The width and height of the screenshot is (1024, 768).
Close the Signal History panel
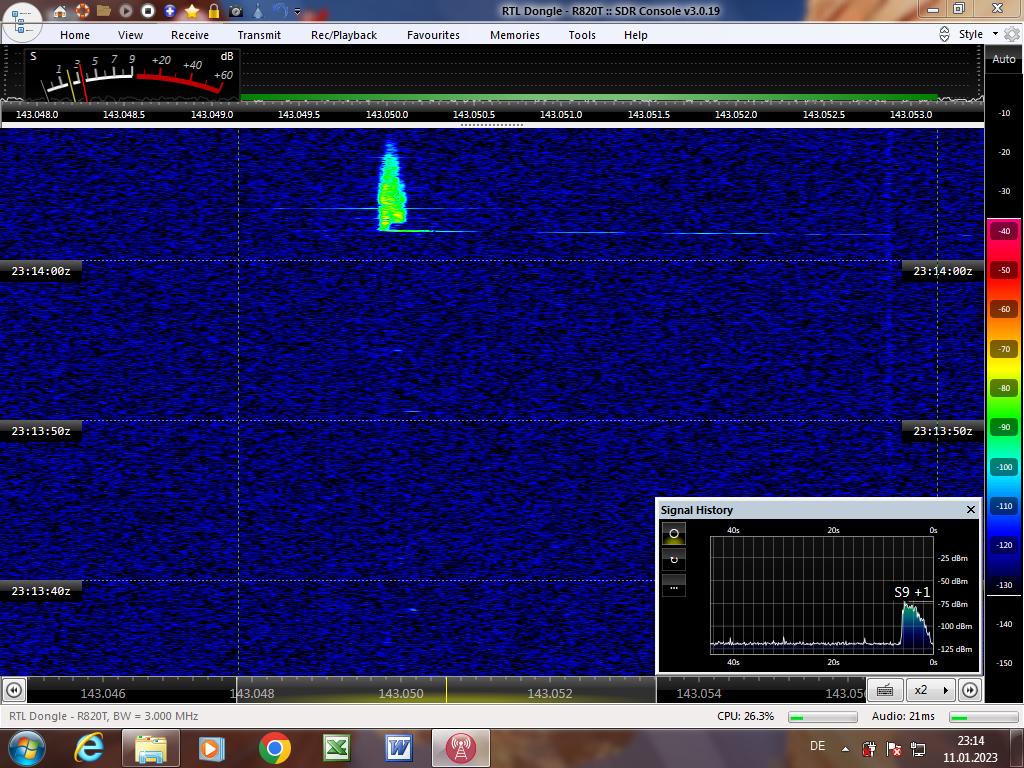(970, 509)
